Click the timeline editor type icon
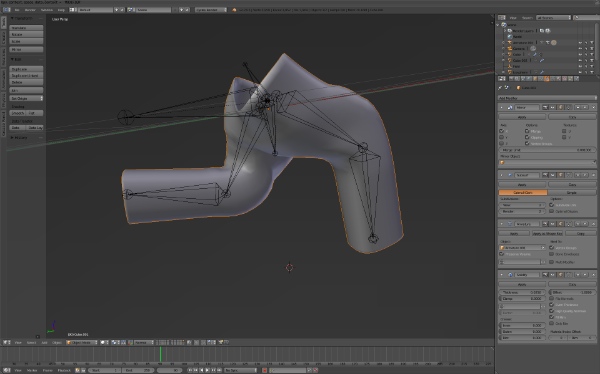Screen dimensions: 600x374 [7, 370]
